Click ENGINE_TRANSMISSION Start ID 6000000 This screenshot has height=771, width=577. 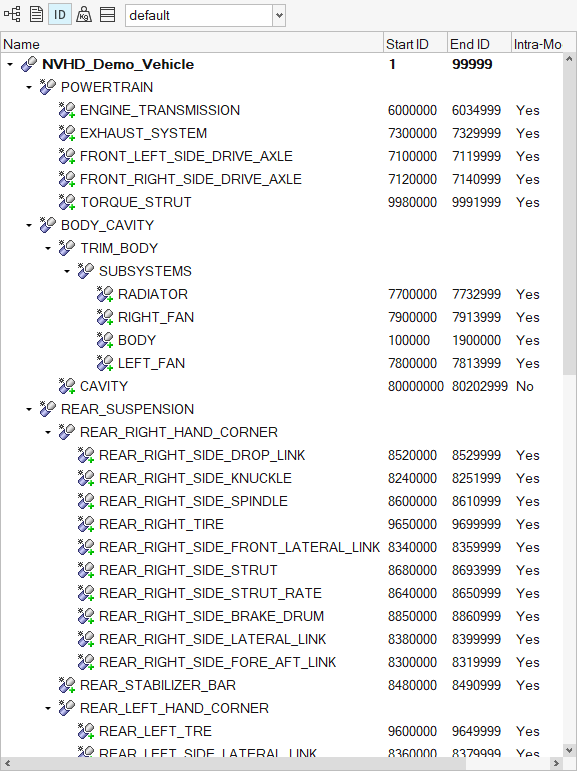pyautogui.click(x=412, y=110)
